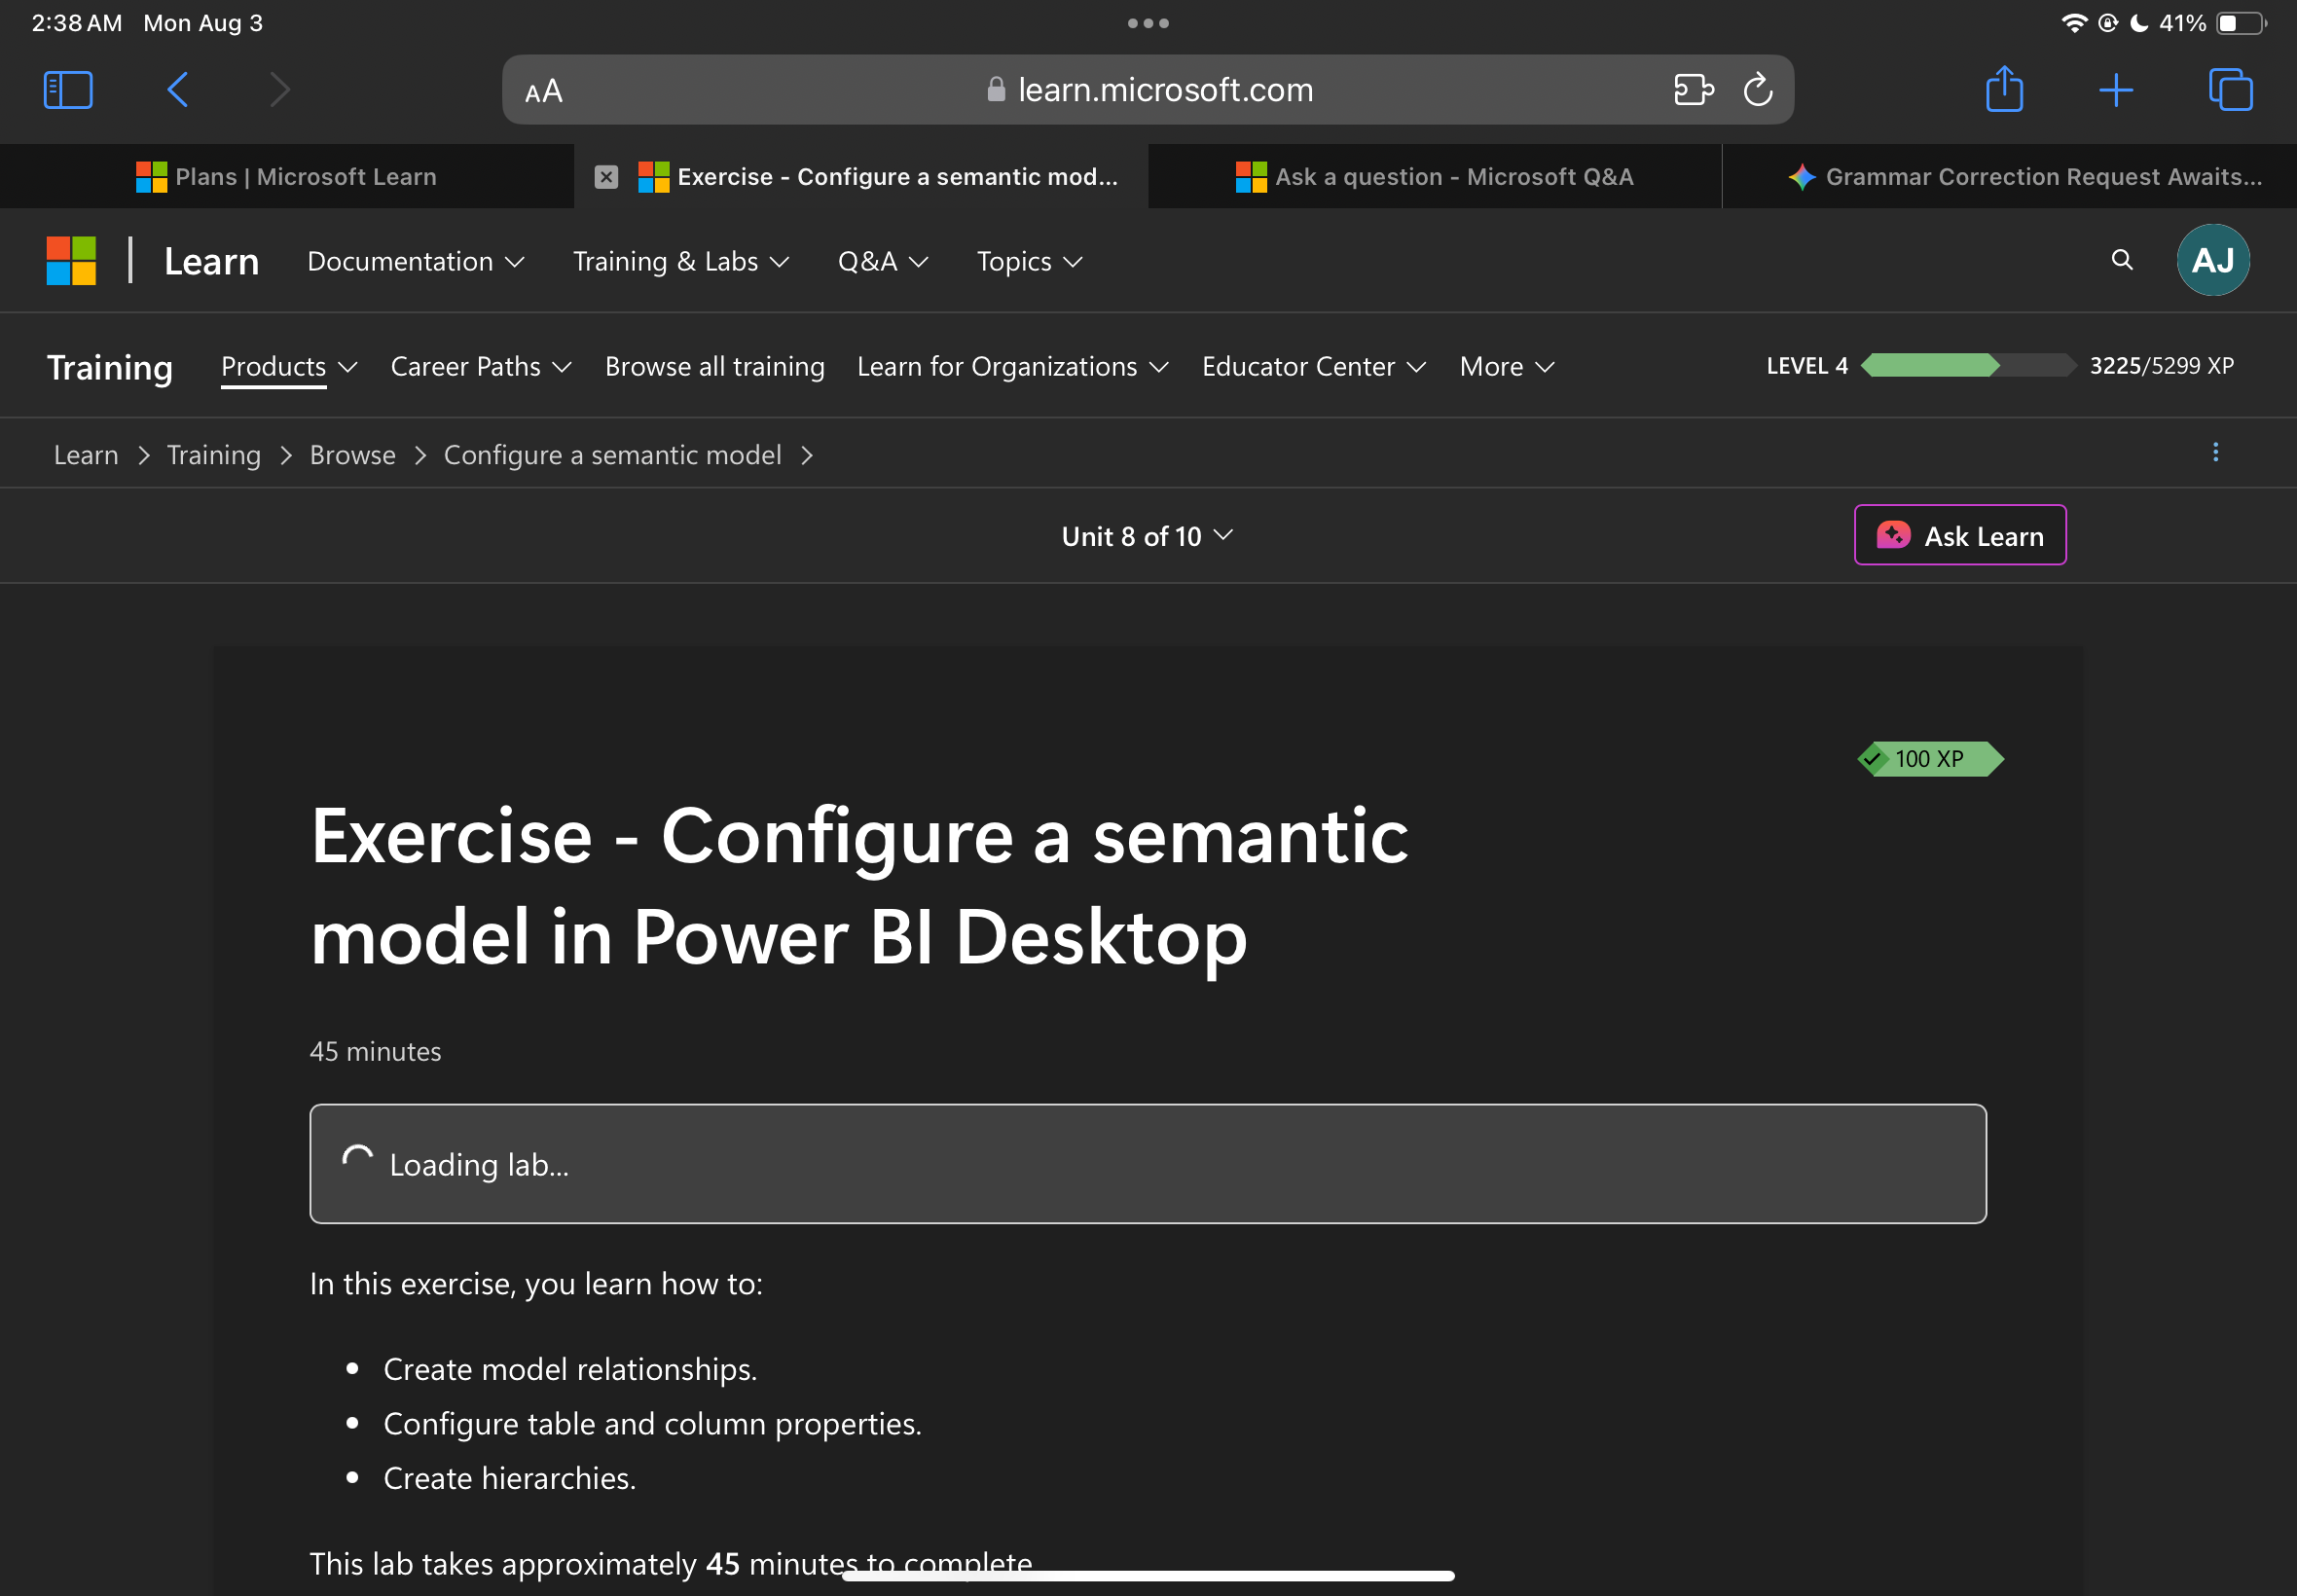Image resolution: width=2297 pixels, height=1596 pixels.
Task: Click the 45 minutes duration text
Action: 376,1052
